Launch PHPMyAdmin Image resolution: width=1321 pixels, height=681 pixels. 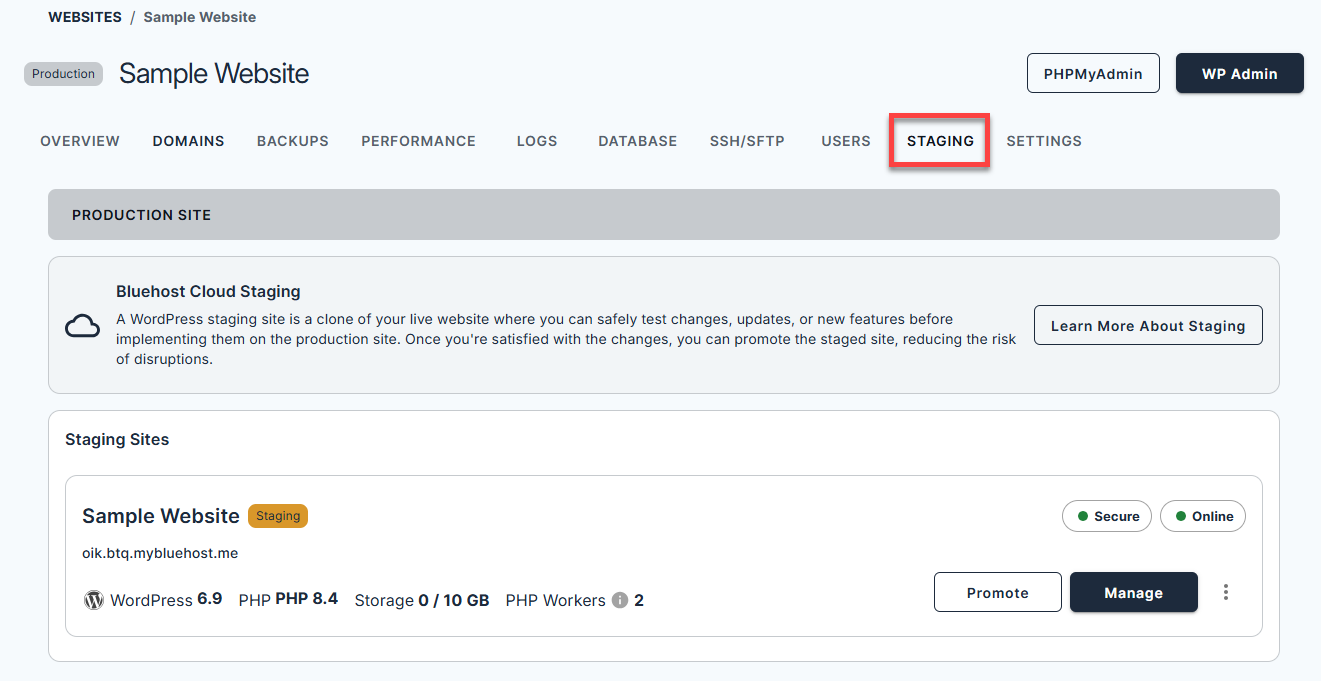(1093, 73)
